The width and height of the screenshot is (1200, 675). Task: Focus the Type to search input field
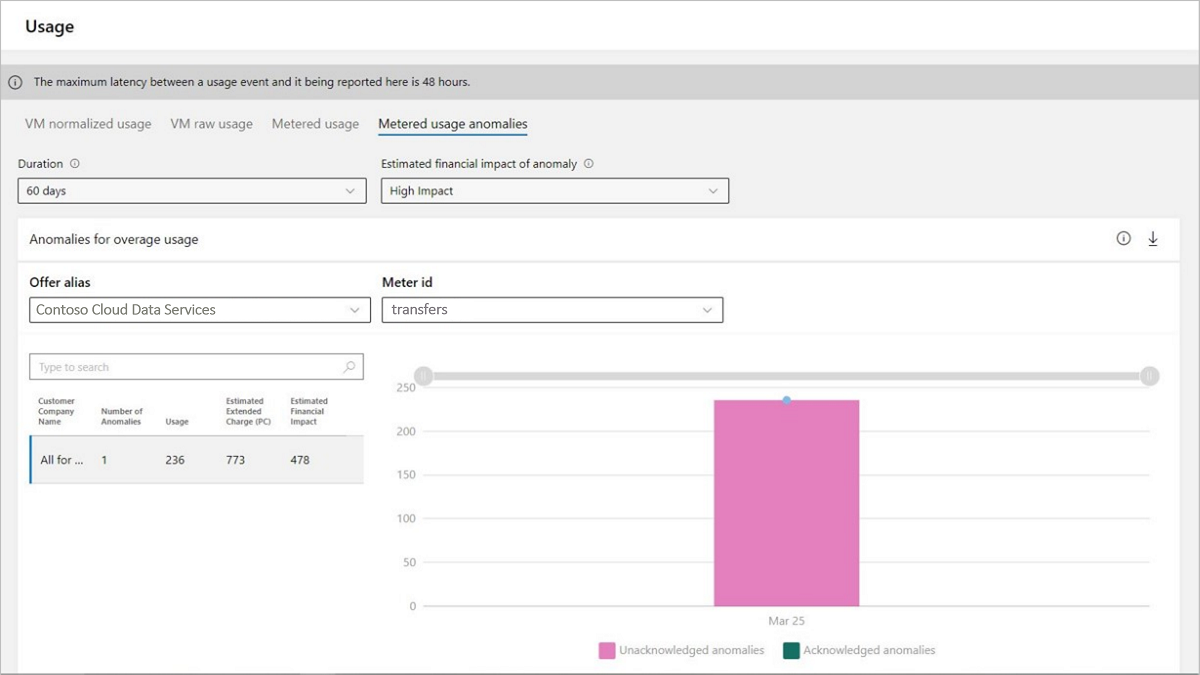coord(185,367)
